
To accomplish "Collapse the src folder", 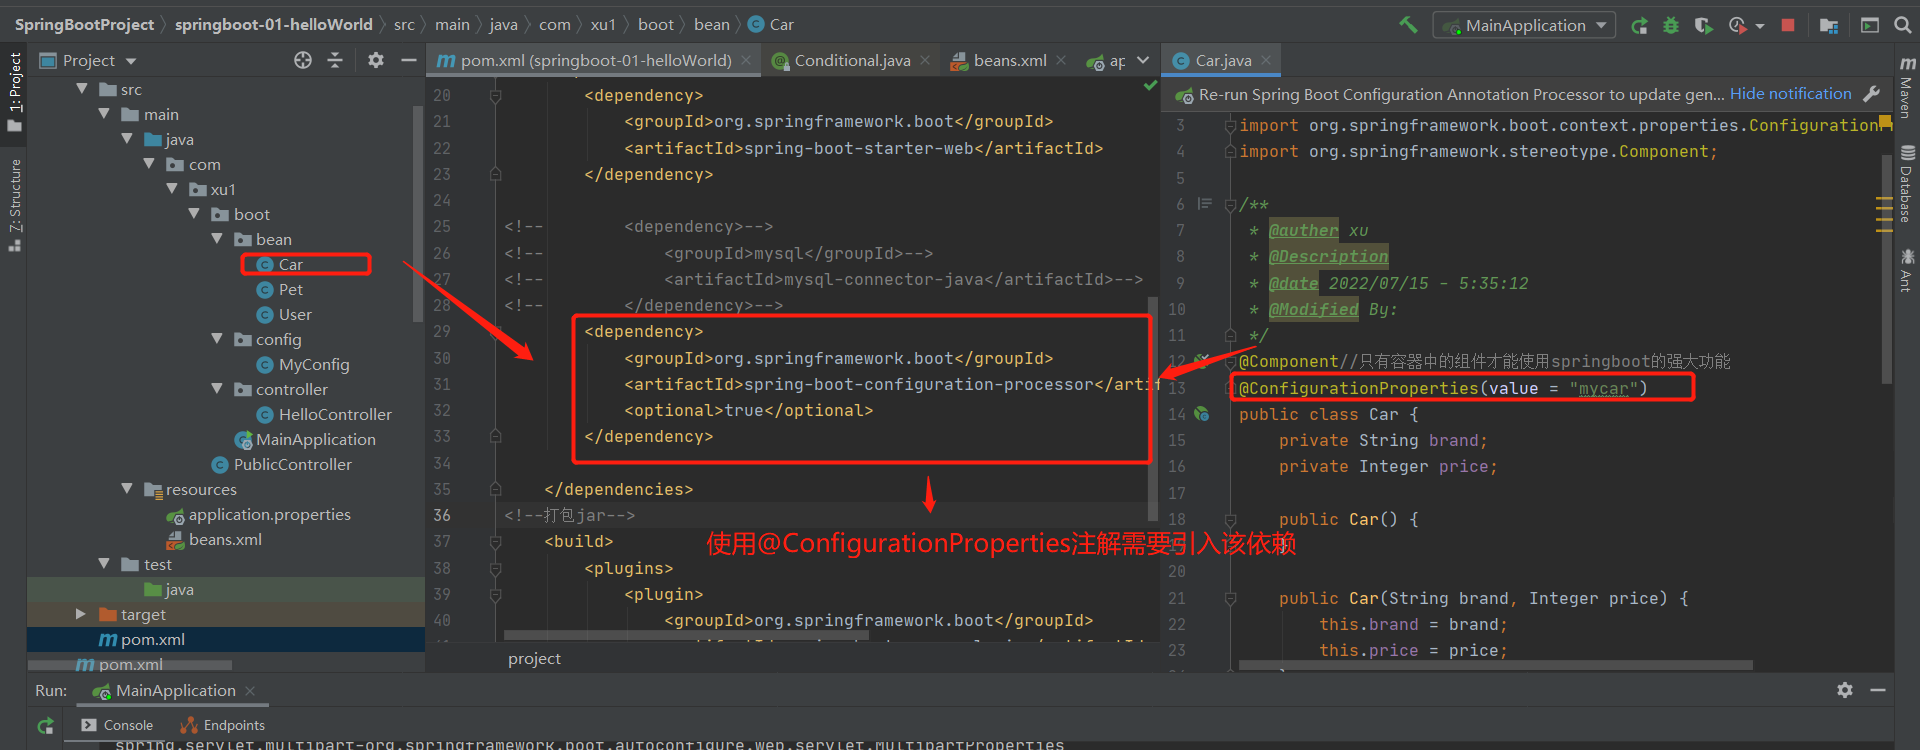I will coord(82,89).
